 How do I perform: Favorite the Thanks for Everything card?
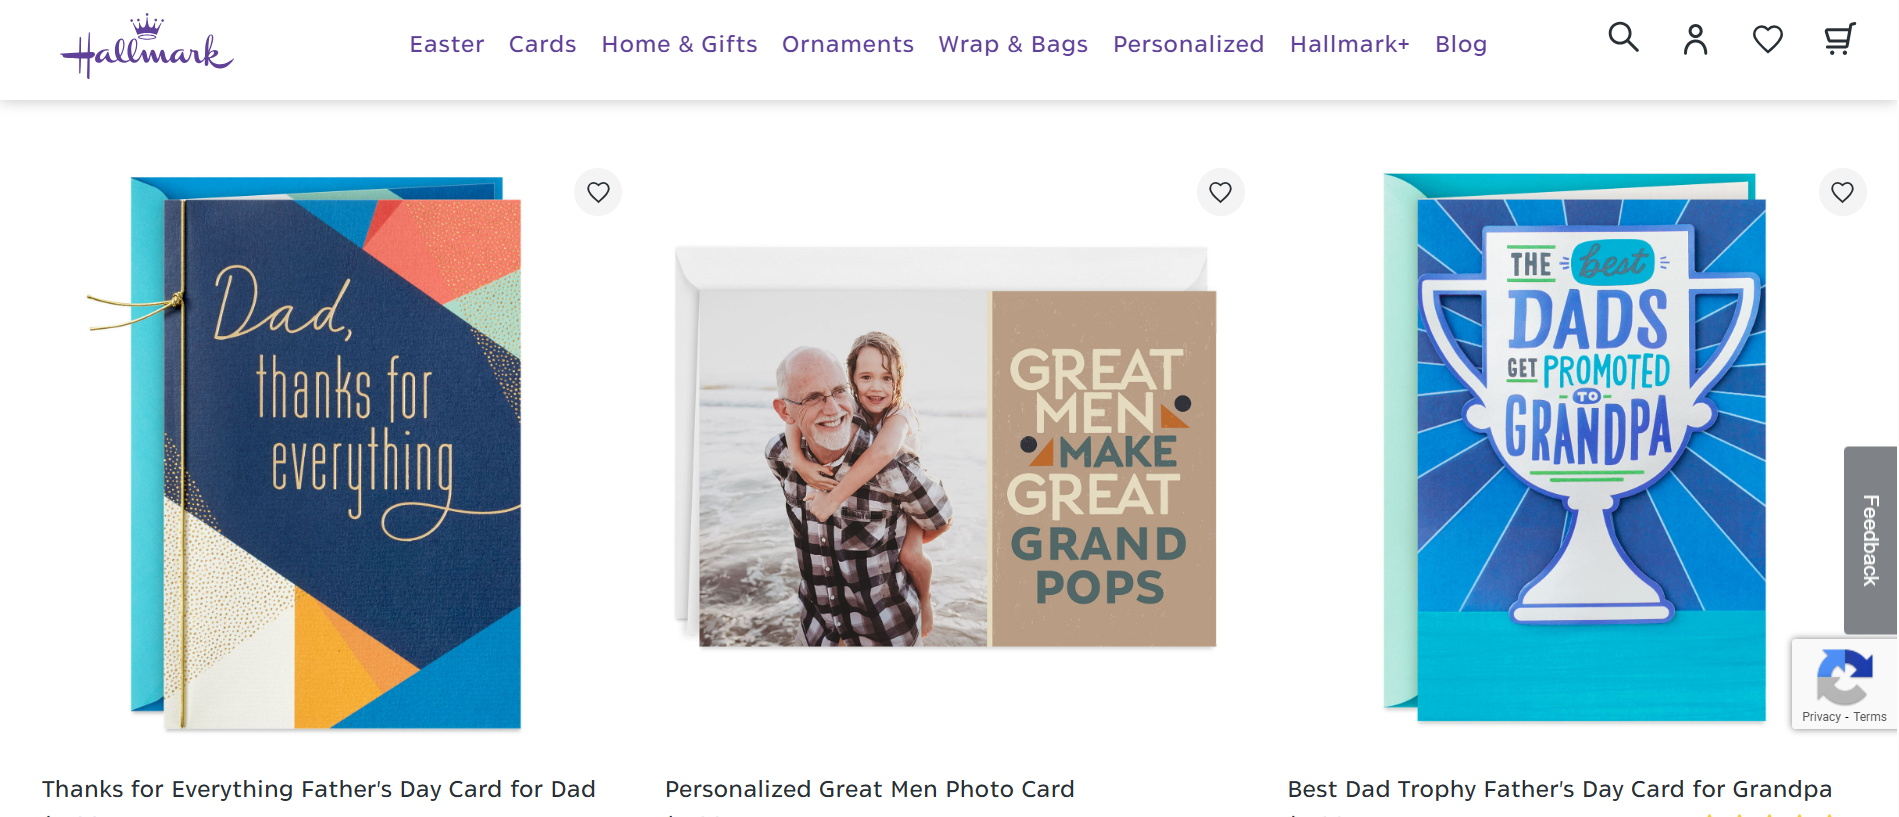coord(598,192)
